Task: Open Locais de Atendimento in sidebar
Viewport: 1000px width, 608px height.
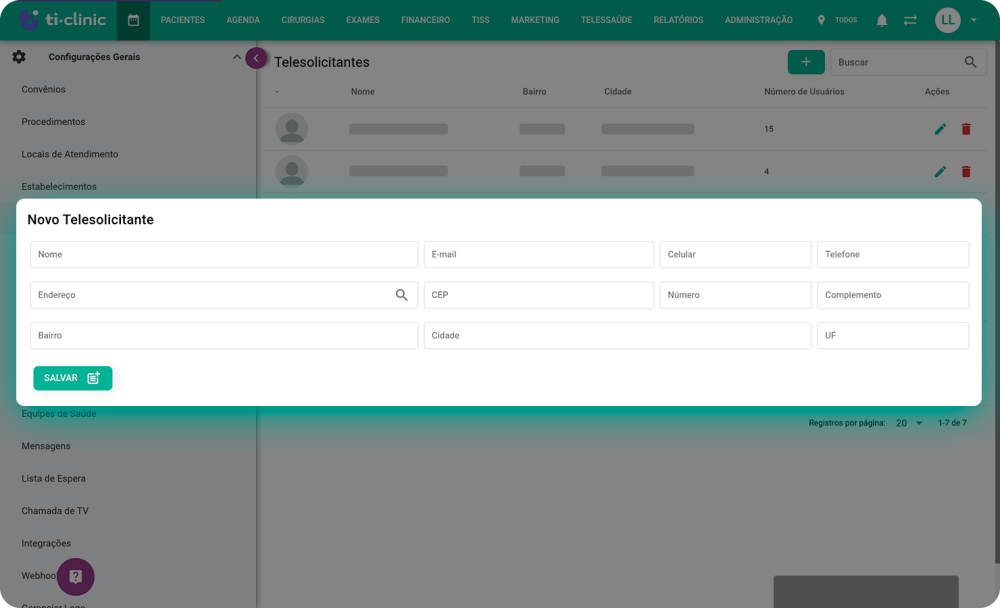Action: tap(70, 154)
